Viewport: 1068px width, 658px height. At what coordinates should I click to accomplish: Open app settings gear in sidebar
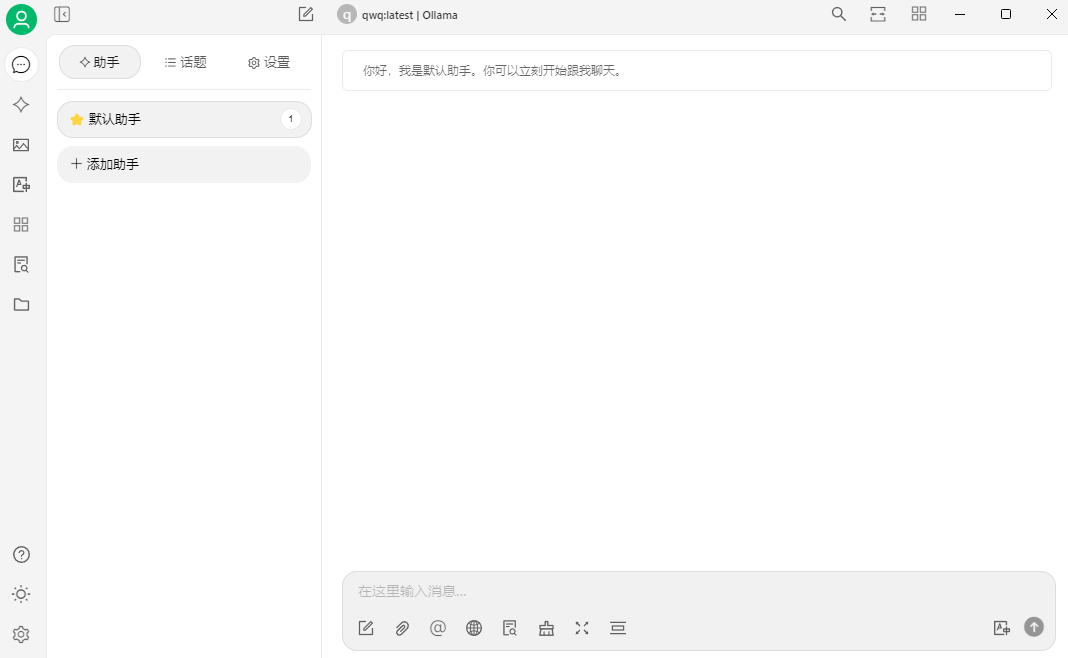[21, 634]
